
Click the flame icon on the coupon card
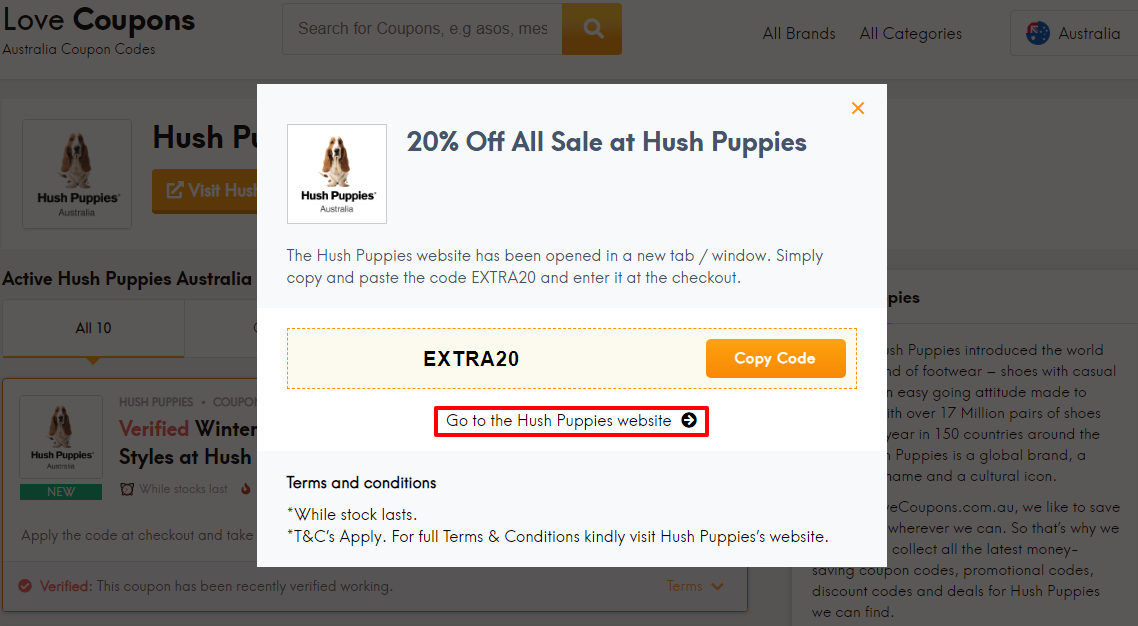click(x=245, y=489)
